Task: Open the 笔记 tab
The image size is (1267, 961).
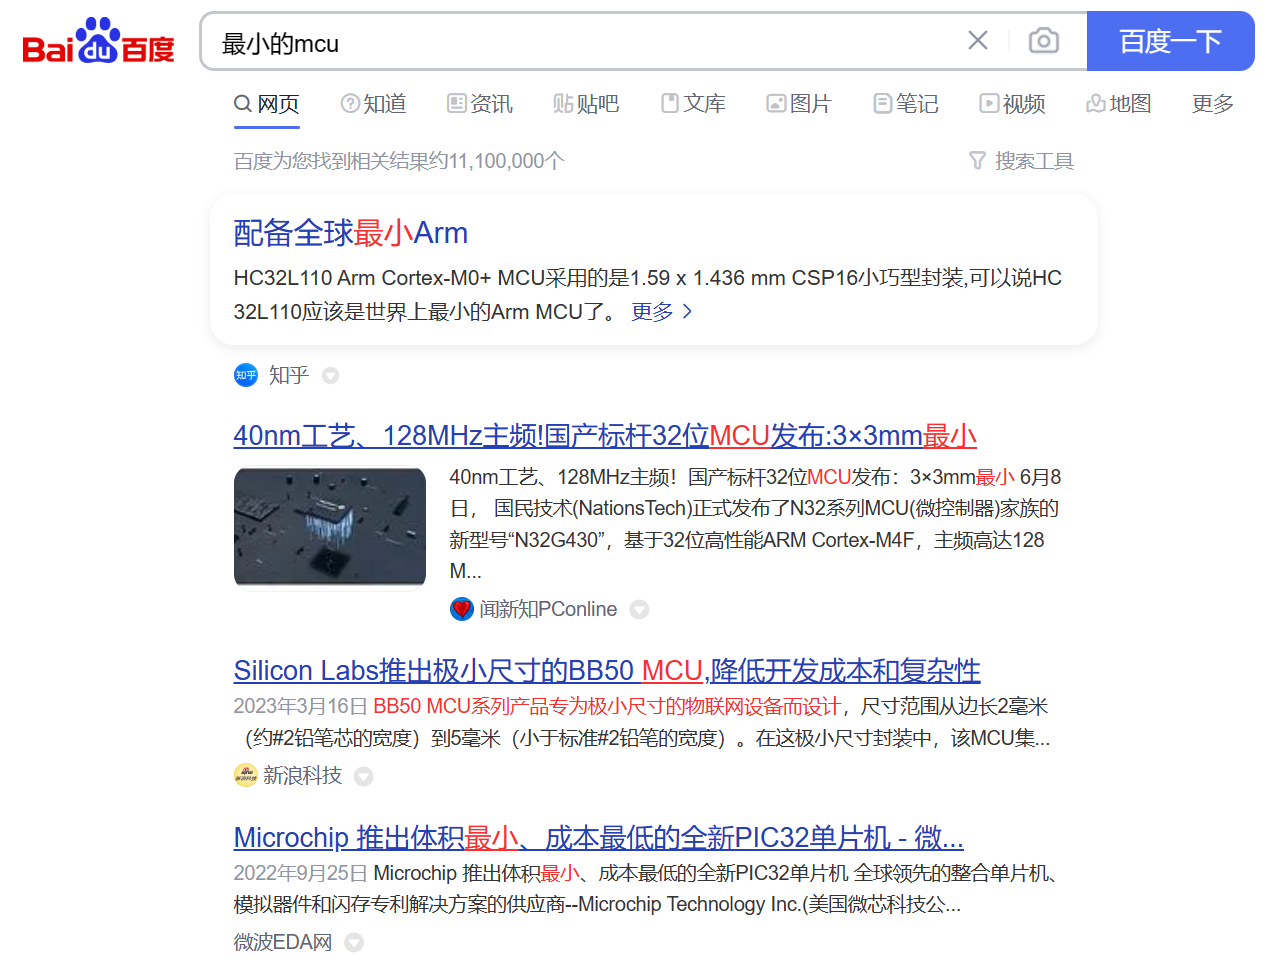Action: [906, 104]
